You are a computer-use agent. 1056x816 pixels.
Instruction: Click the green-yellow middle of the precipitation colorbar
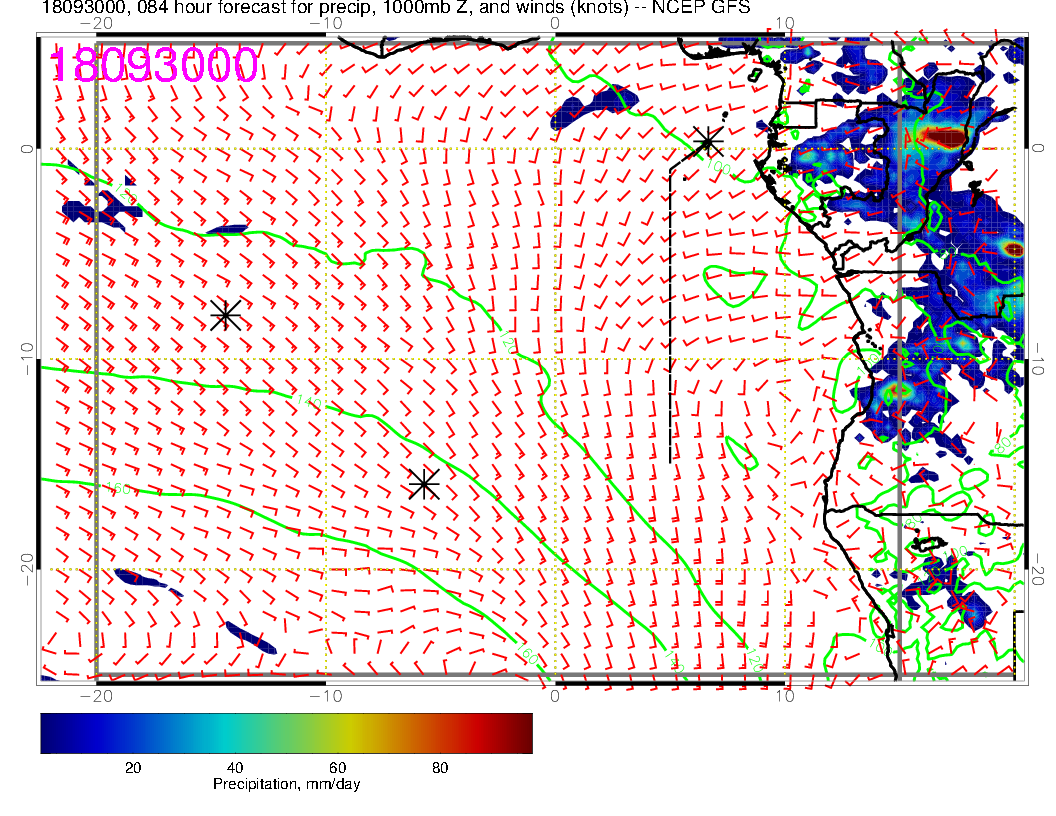click(320, 732)
